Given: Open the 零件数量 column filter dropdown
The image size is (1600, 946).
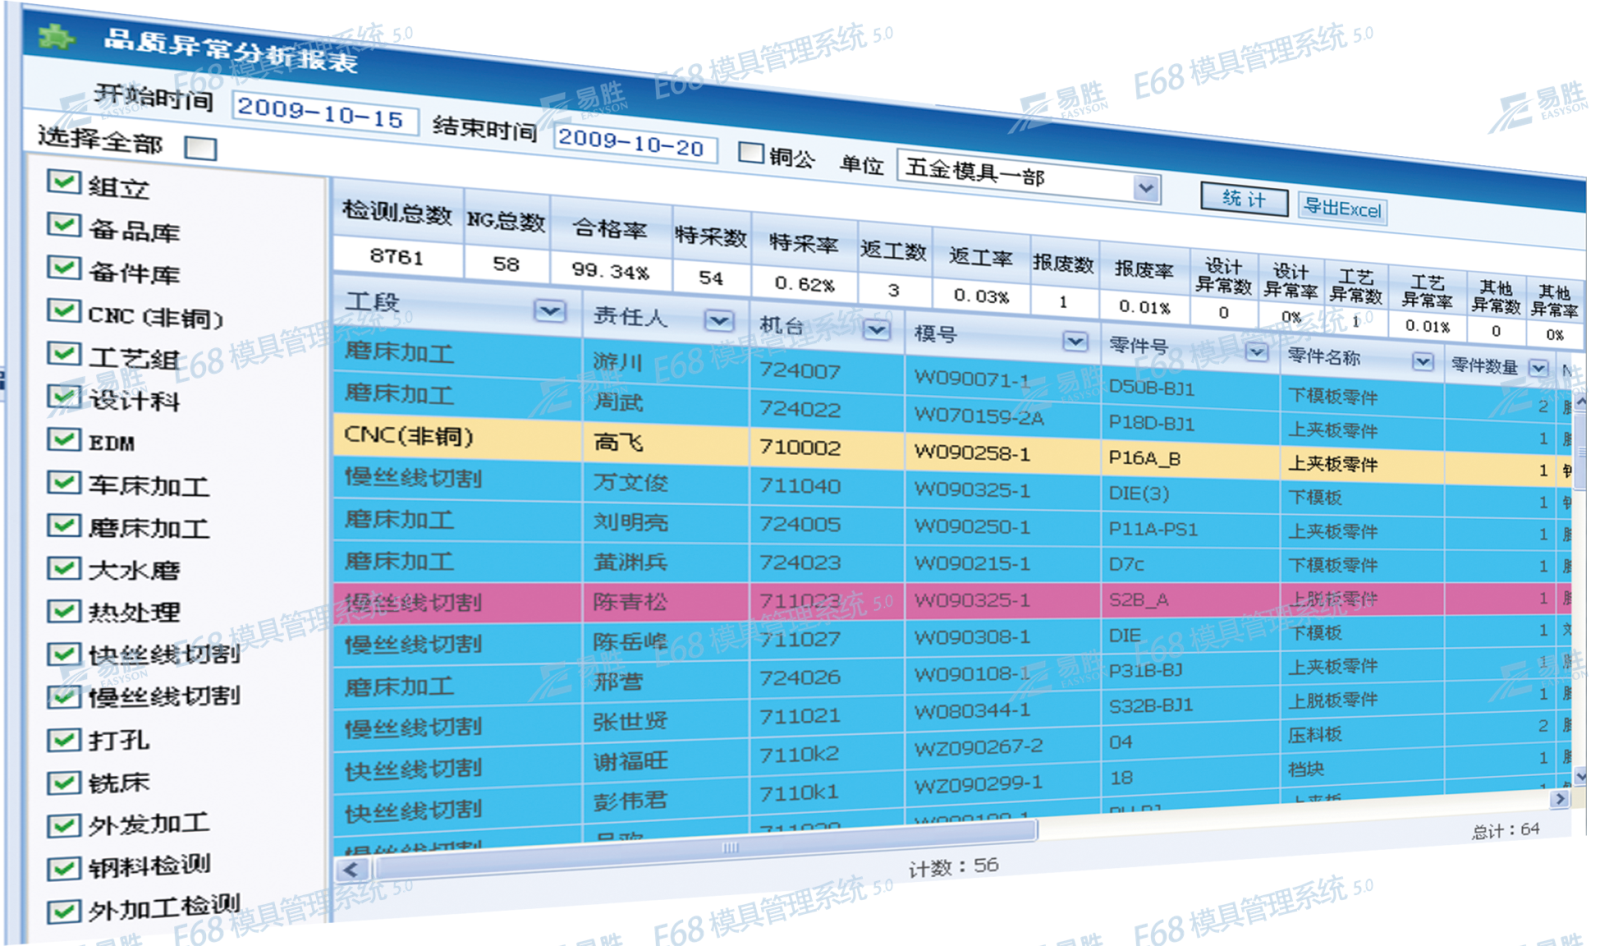Looking at the screenshot, I should point(1538,368).
